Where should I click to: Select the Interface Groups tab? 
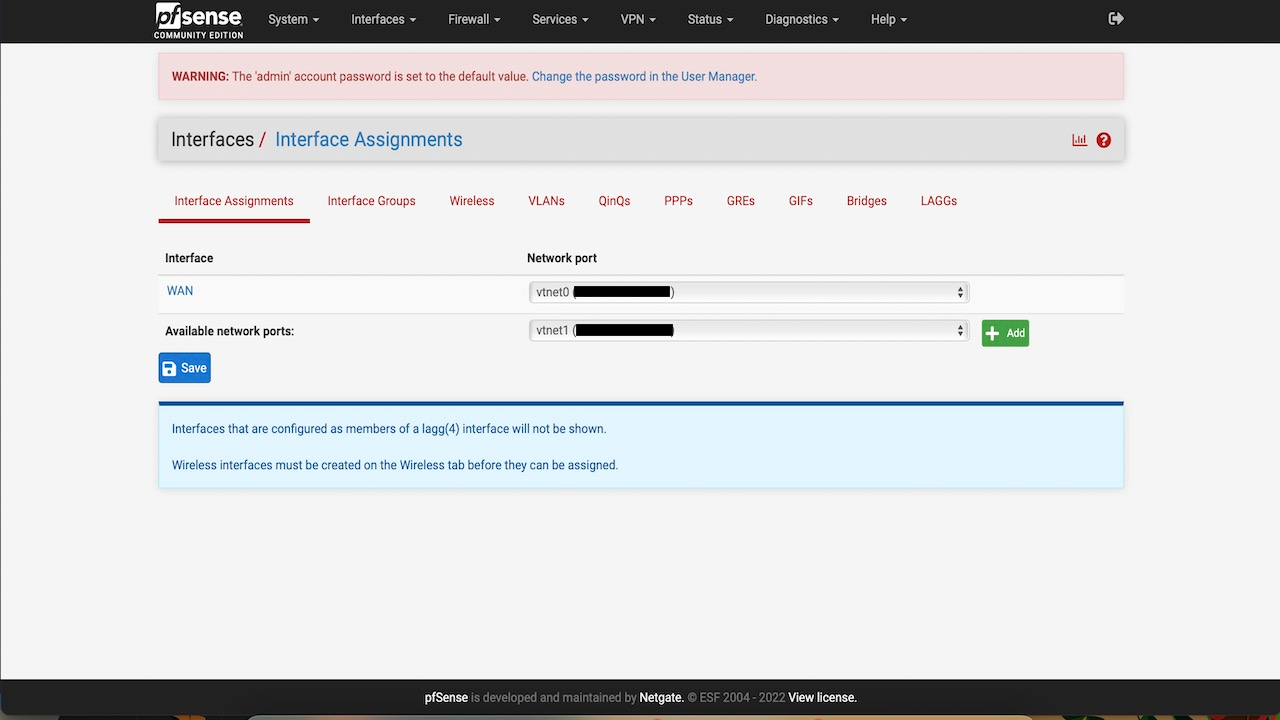point(371,201)
